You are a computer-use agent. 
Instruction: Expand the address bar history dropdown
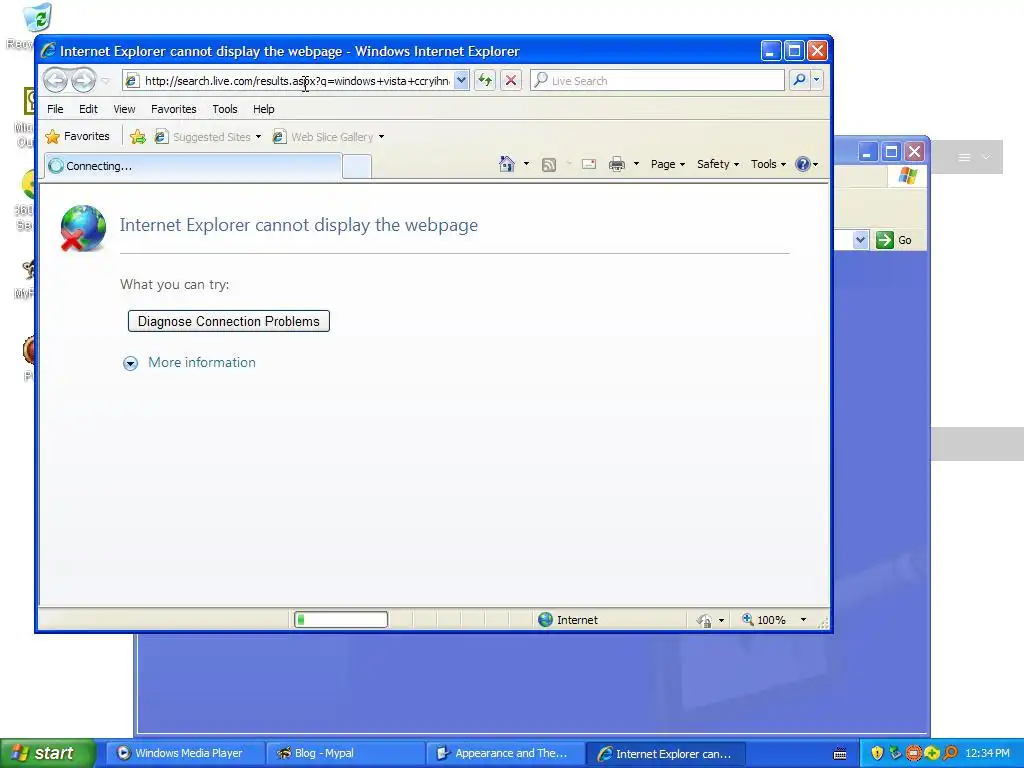point(461,80)
